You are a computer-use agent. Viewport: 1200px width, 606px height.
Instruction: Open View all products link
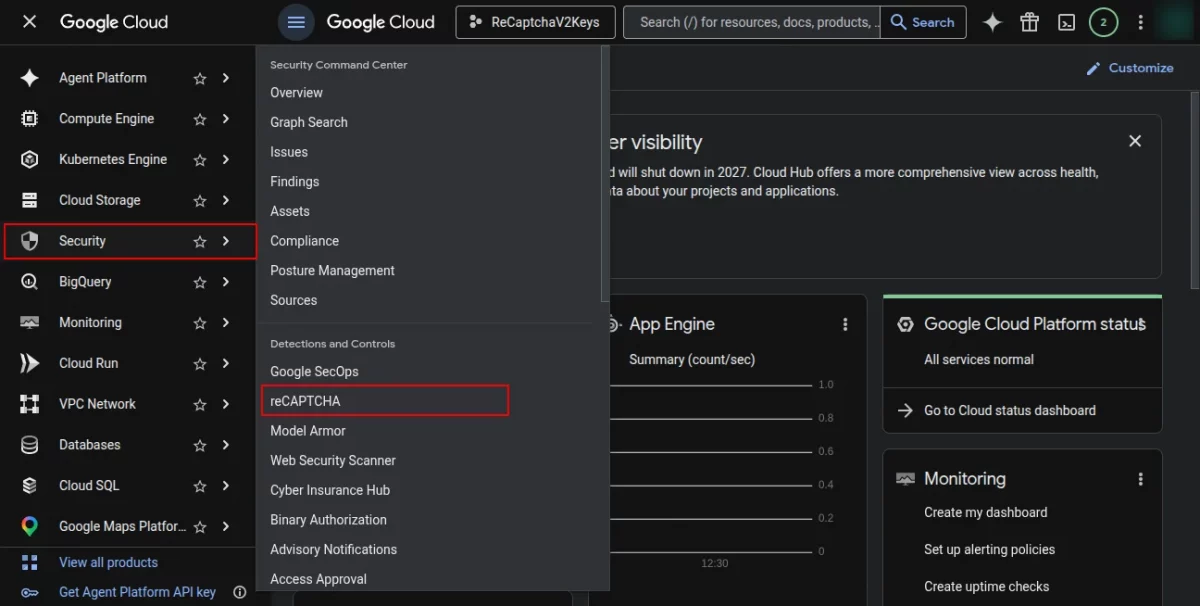[108, 563]
